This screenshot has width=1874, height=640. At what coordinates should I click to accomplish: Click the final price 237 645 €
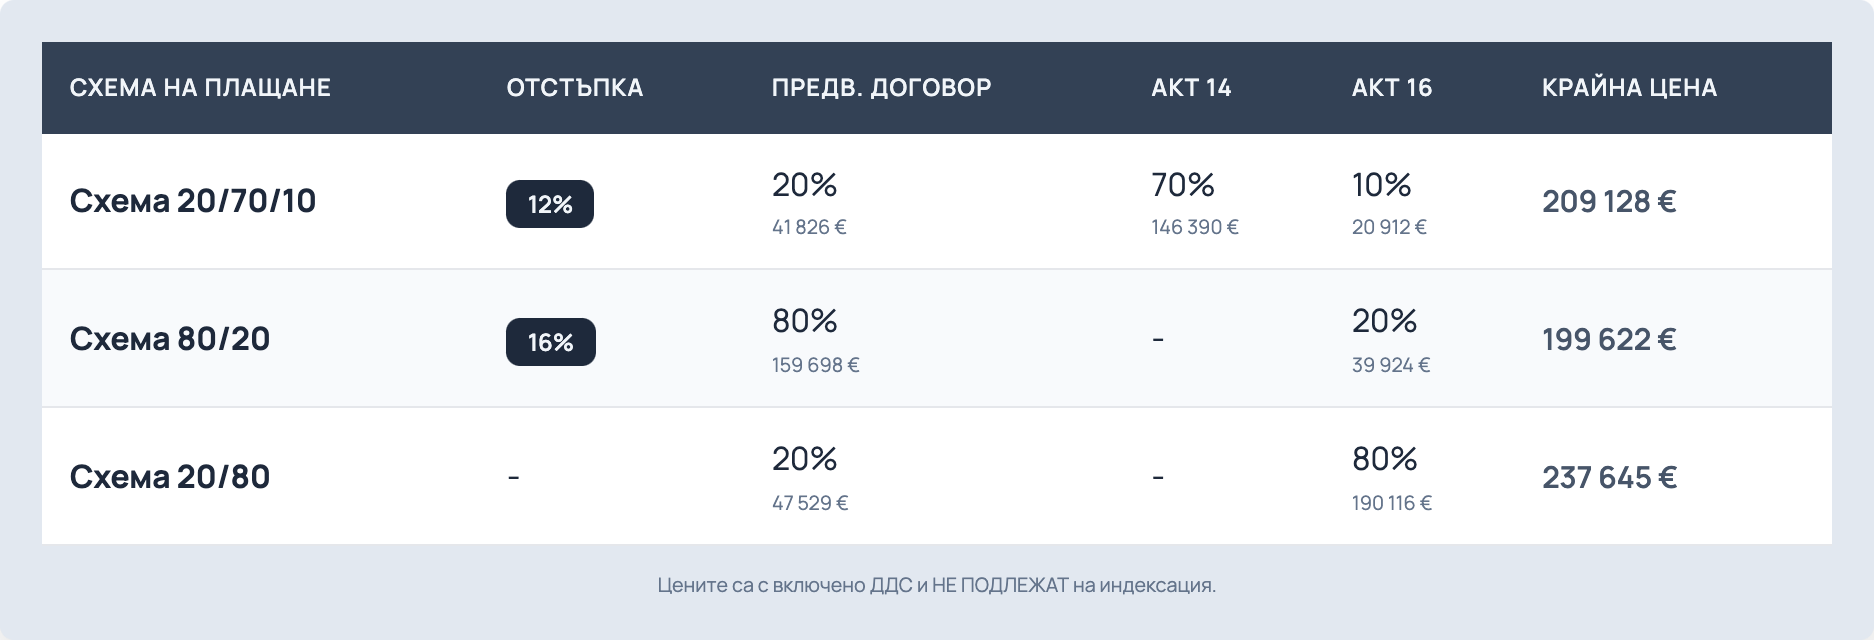(x=1609, y=478)
